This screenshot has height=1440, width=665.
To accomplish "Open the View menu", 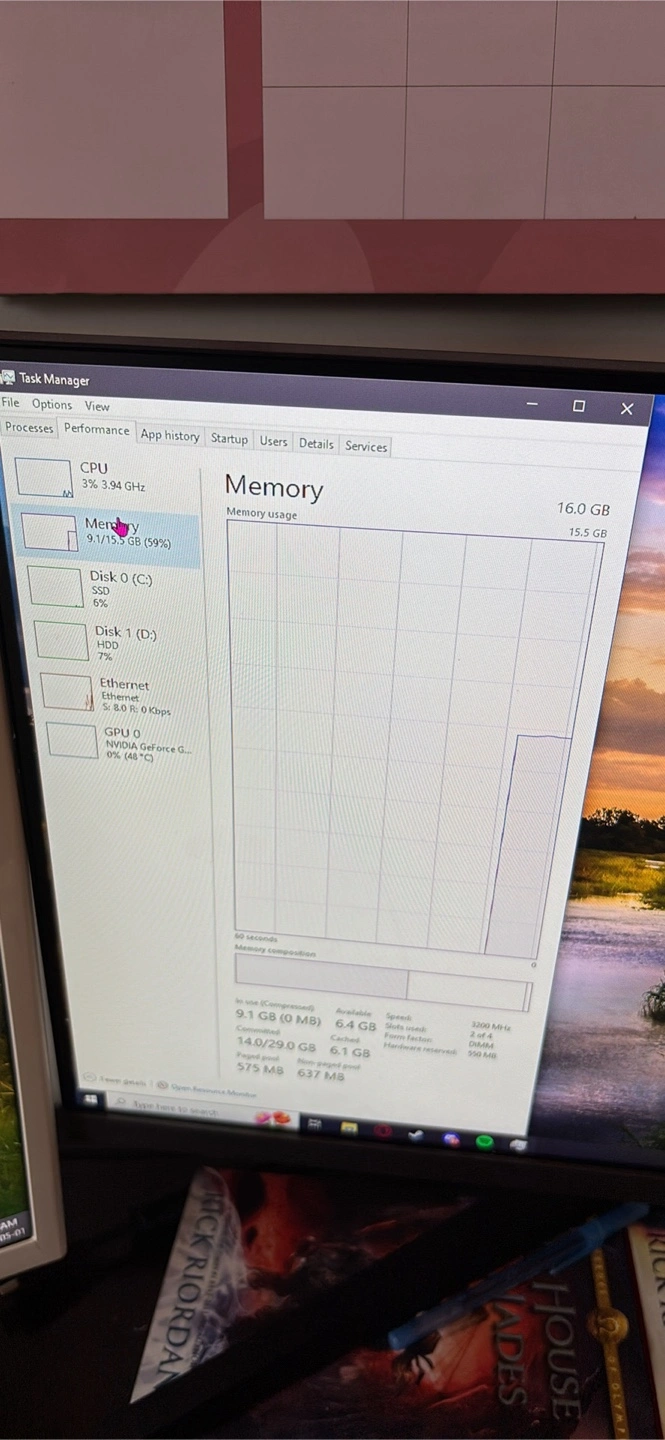I will click(x=97, y=406).
